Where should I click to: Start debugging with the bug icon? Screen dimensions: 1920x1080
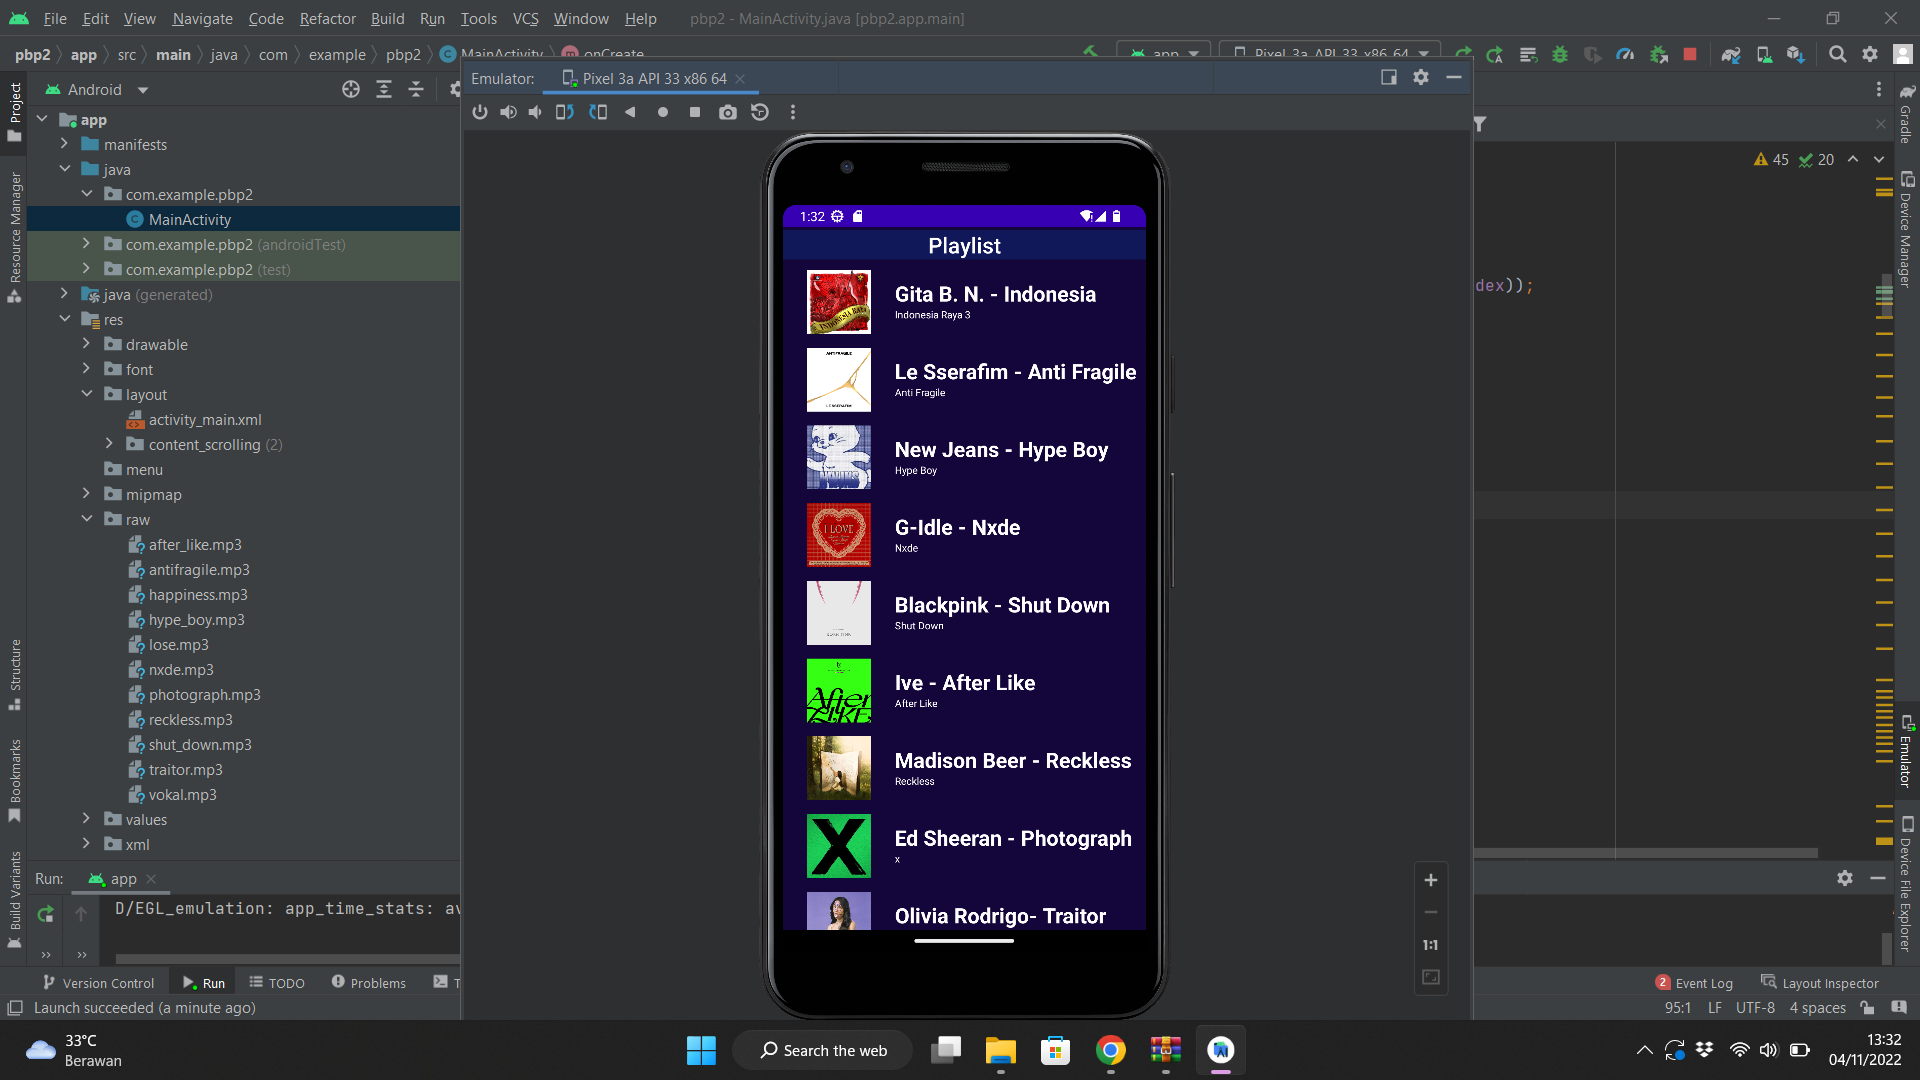(x=1561, y=54)
